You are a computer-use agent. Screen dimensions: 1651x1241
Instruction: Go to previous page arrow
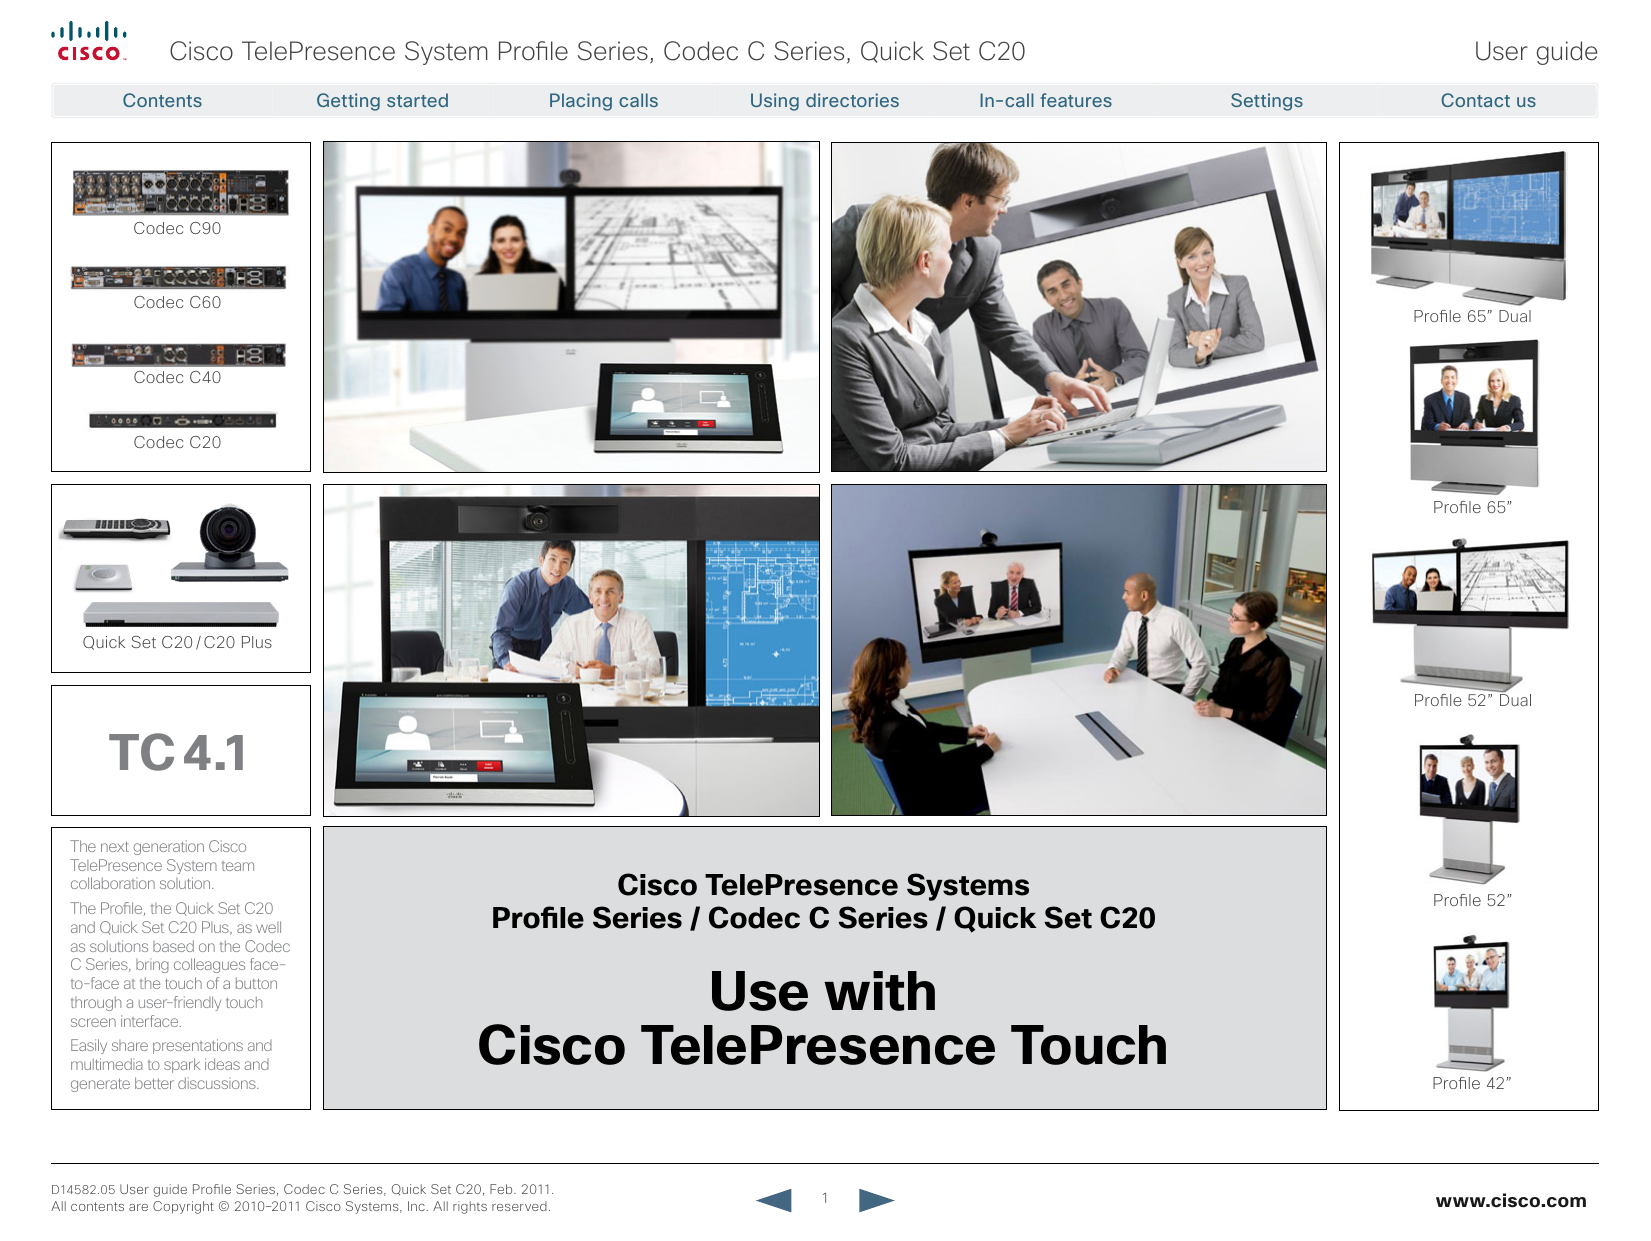[x=774, y=1199]
